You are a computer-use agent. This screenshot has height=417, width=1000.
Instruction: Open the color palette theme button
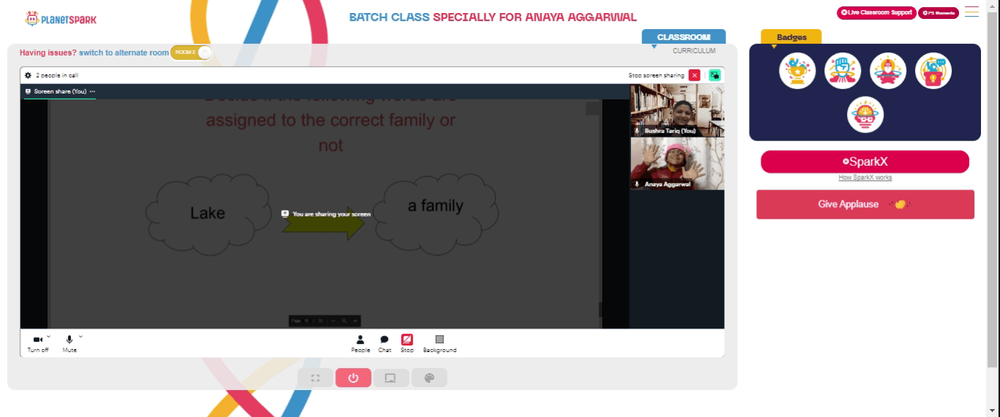pyautogui.click(x=429, y=378)
